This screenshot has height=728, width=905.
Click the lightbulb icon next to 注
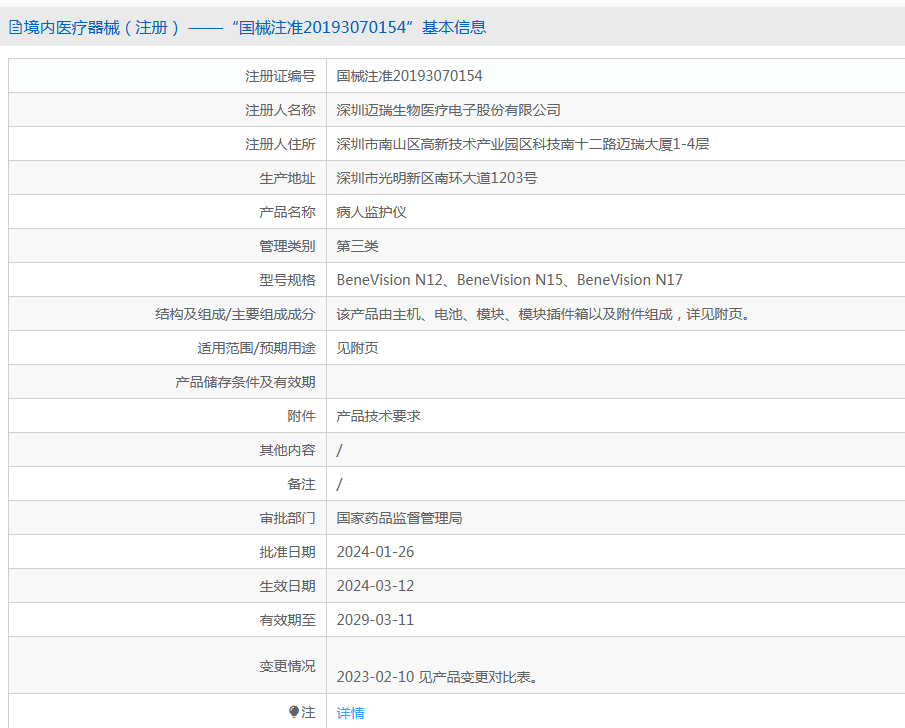click(x=294, y=712)
